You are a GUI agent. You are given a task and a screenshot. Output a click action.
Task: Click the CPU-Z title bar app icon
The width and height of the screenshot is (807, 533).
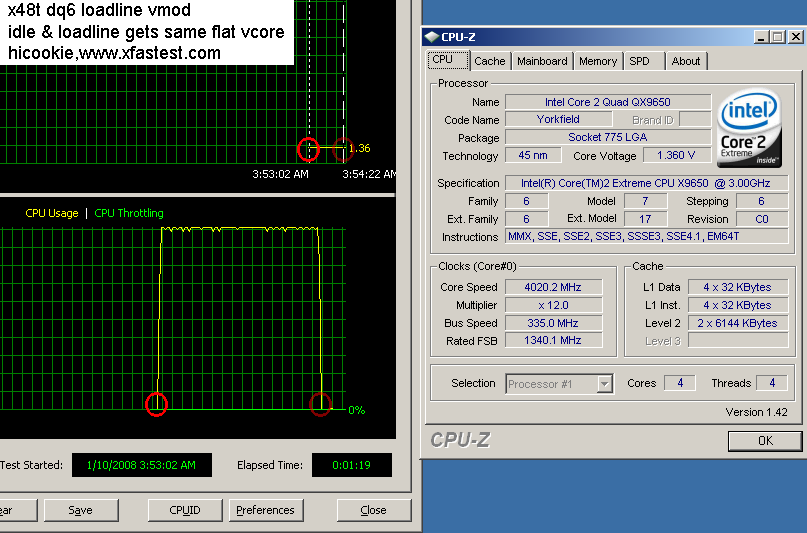tap(431, 37)
